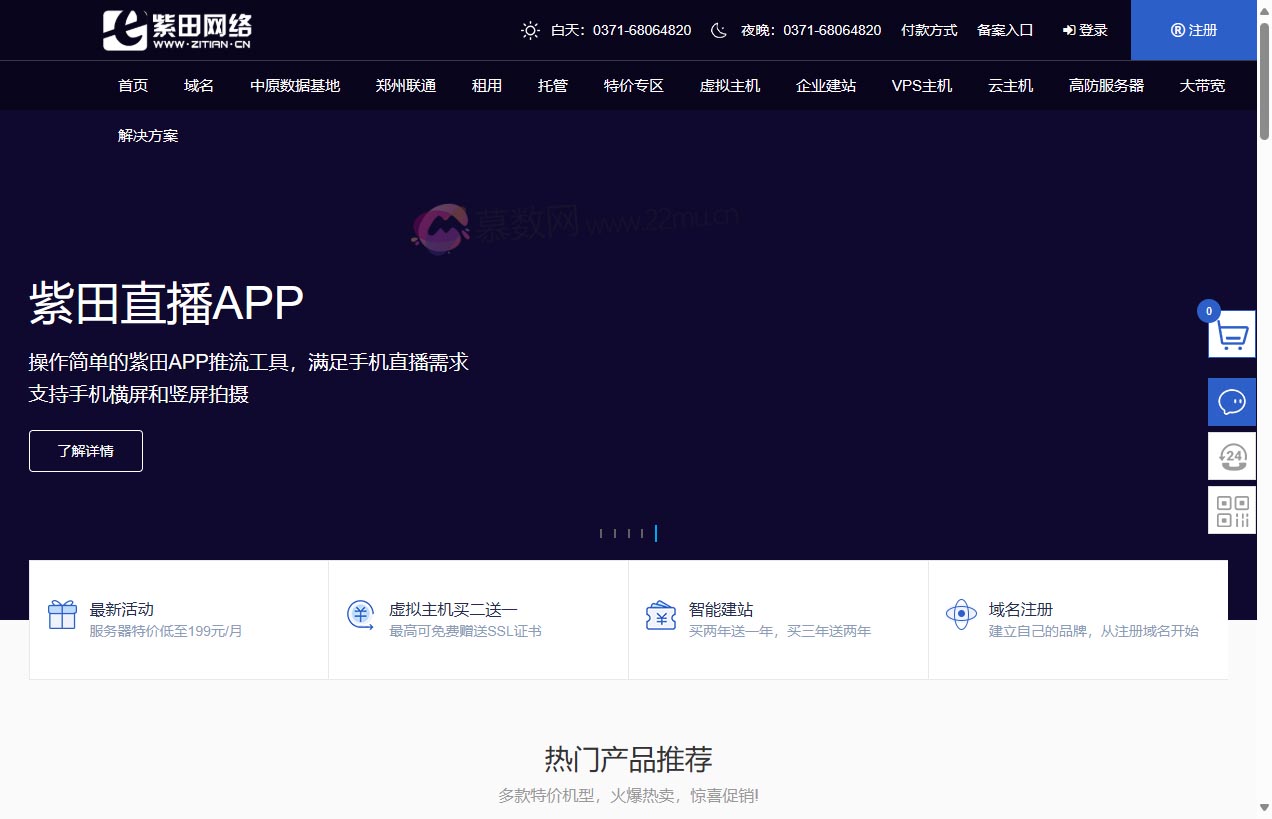Click the 了解详情 button
The image size is (1272, 819).
click(x=86, y=451)
